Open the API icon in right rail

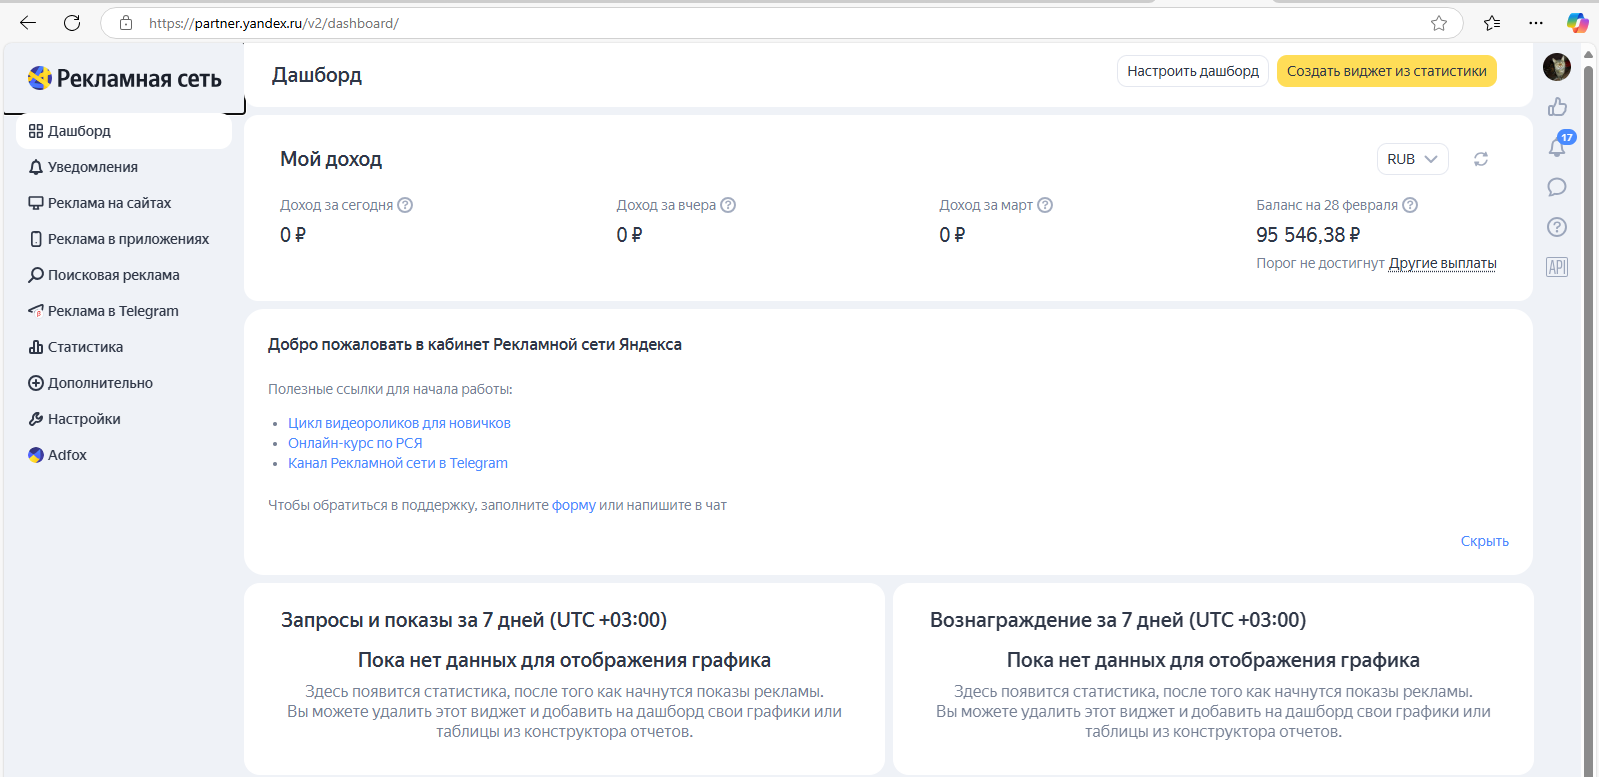point(1557,267)
